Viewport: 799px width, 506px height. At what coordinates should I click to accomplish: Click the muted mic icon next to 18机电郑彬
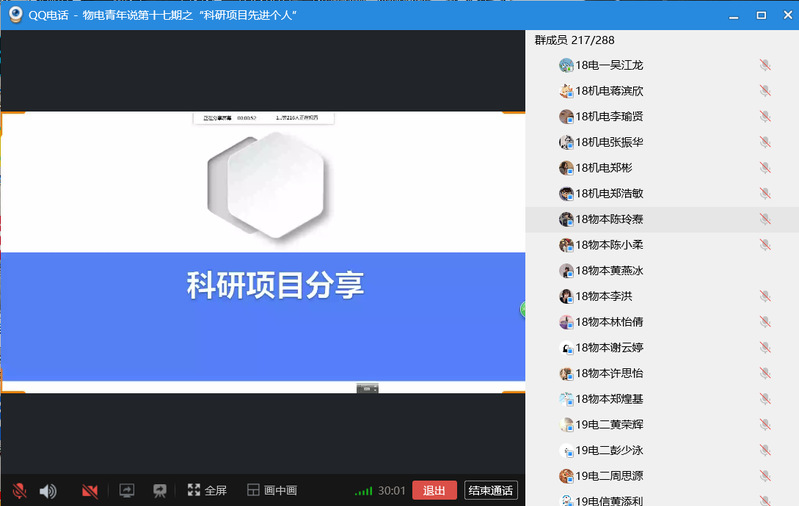pos(765,168)
